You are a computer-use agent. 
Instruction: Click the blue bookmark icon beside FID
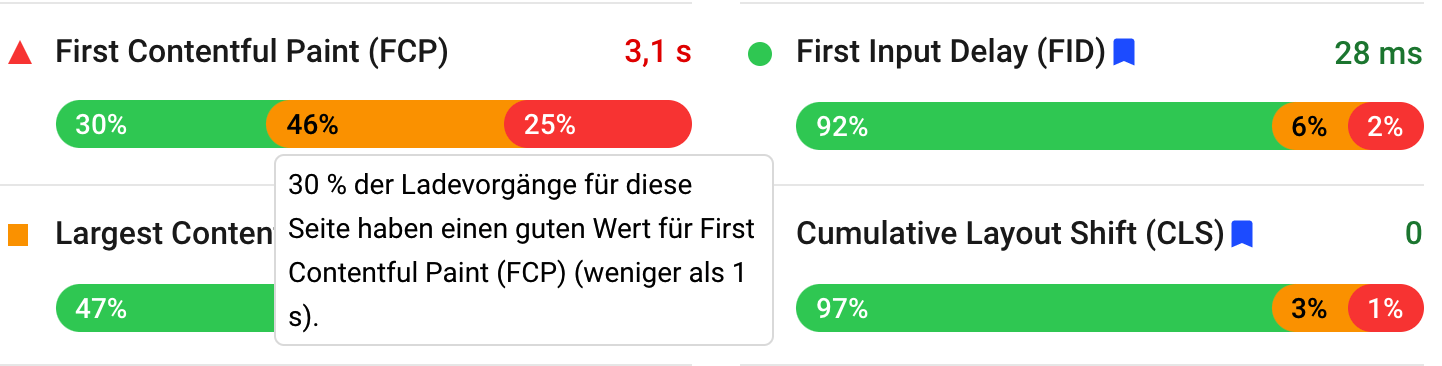1124,52
